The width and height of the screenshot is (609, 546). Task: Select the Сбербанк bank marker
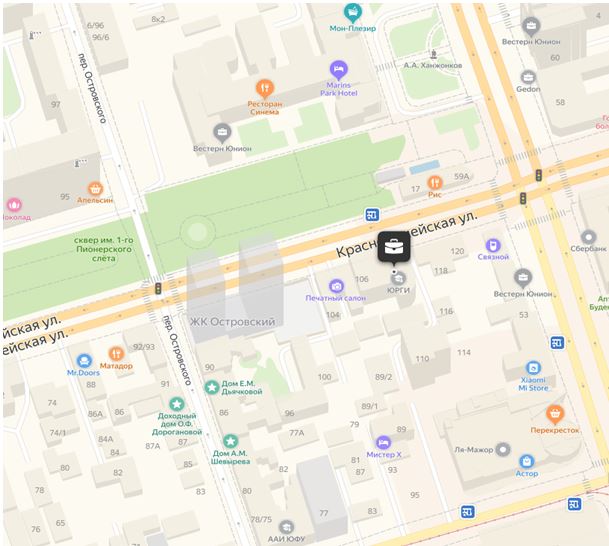coord(588,237)
